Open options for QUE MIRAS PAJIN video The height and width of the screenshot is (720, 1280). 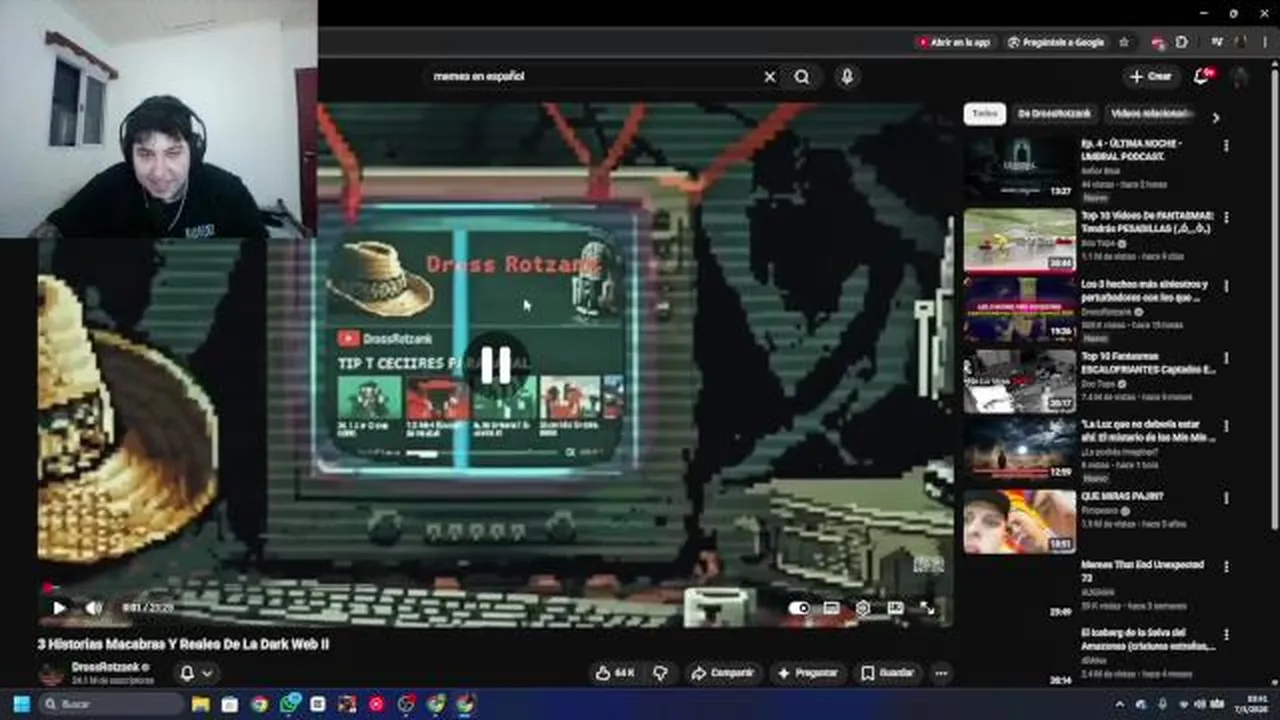1226,497
